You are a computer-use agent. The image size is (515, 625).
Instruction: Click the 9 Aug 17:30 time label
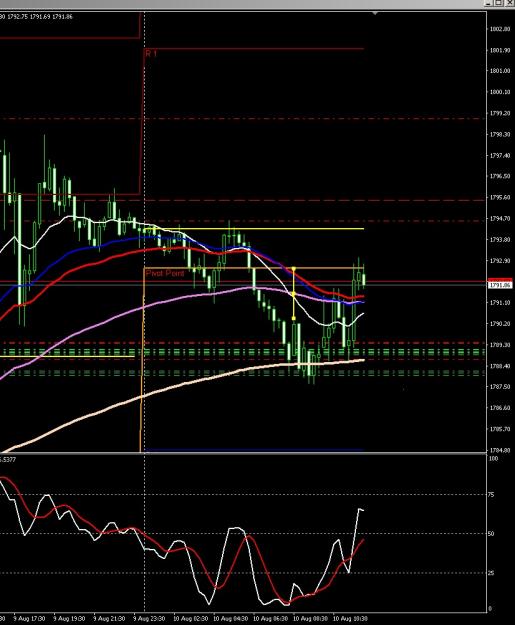click(x=29, y=619)
